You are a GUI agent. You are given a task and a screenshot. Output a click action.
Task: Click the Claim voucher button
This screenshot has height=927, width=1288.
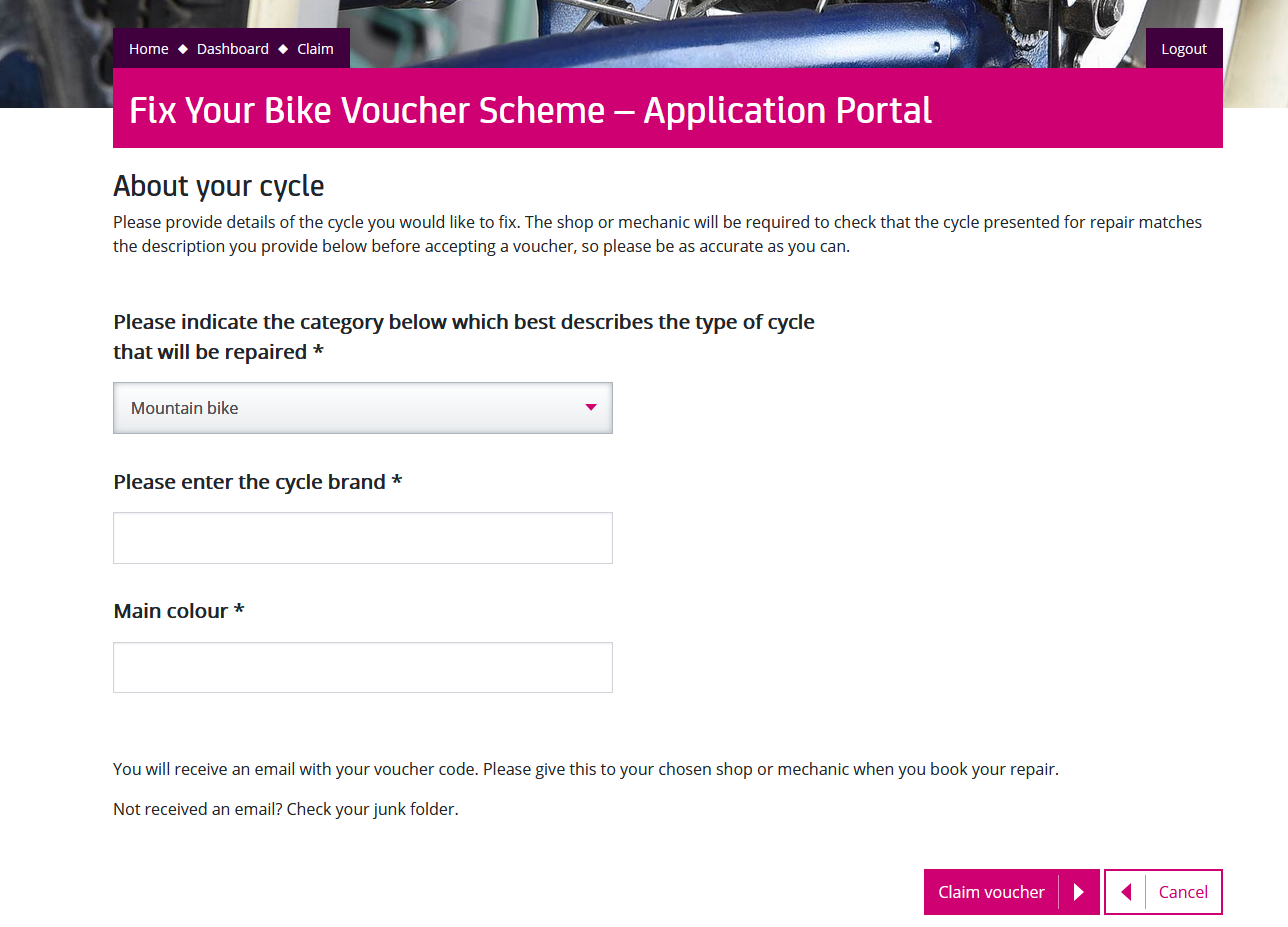coord(990,891)
